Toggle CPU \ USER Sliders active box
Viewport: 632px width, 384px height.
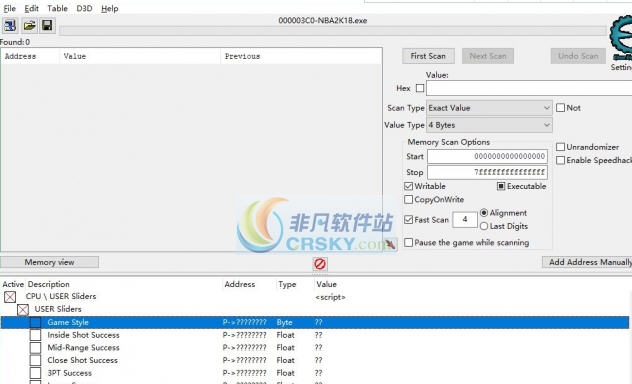point(10,297)
